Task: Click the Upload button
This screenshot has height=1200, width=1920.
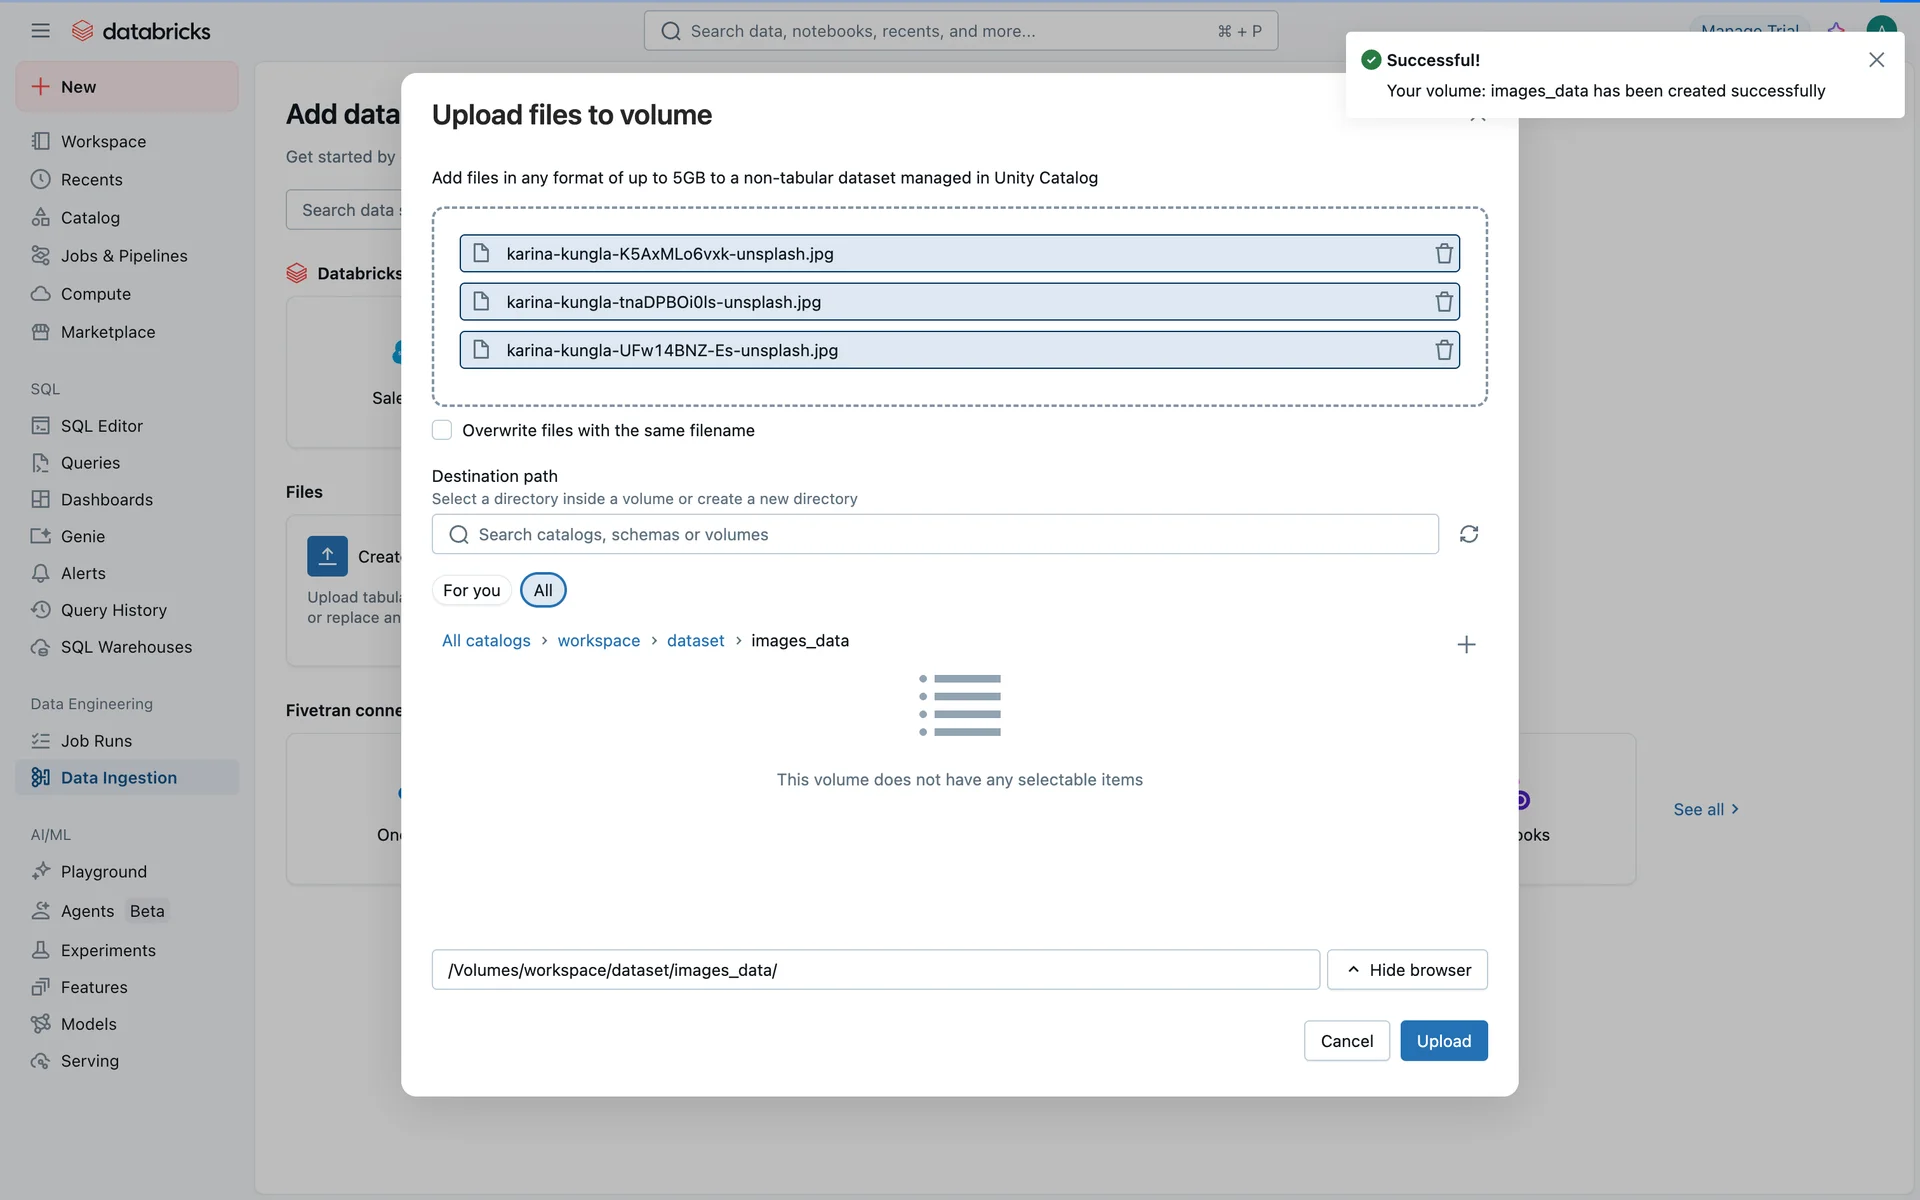Action: [1443, 1041]
